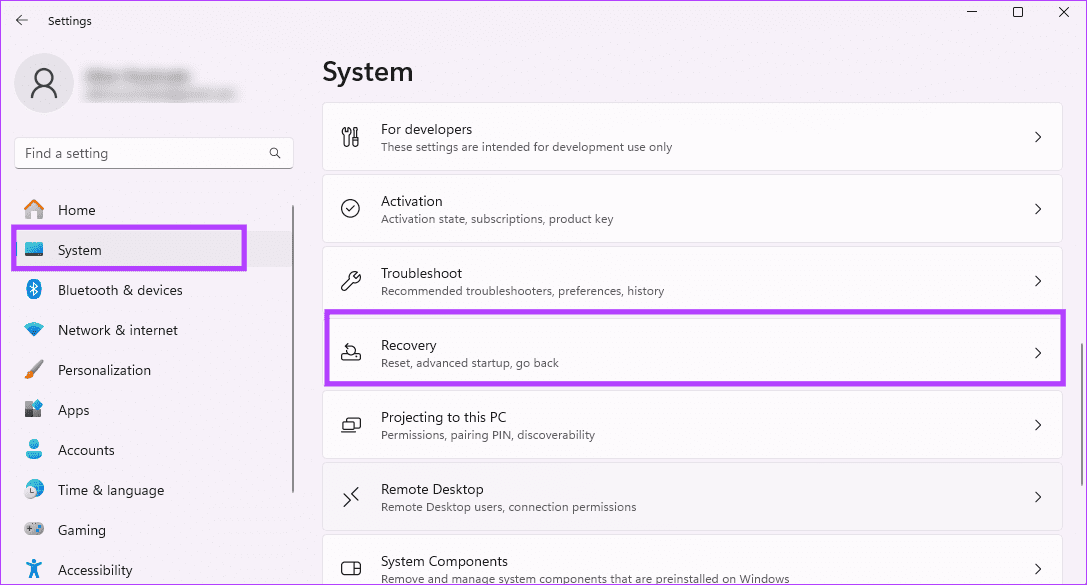Expand Projecting to this PC chevron
1087x585 pixels.
pyautogui.click(x=1038, y=425)
